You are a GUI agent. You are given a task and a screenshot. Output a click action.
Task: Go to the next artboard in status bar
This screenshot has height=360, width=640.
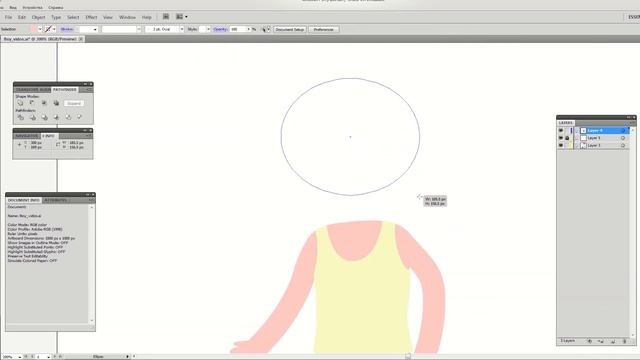click(x=55, y=357)
